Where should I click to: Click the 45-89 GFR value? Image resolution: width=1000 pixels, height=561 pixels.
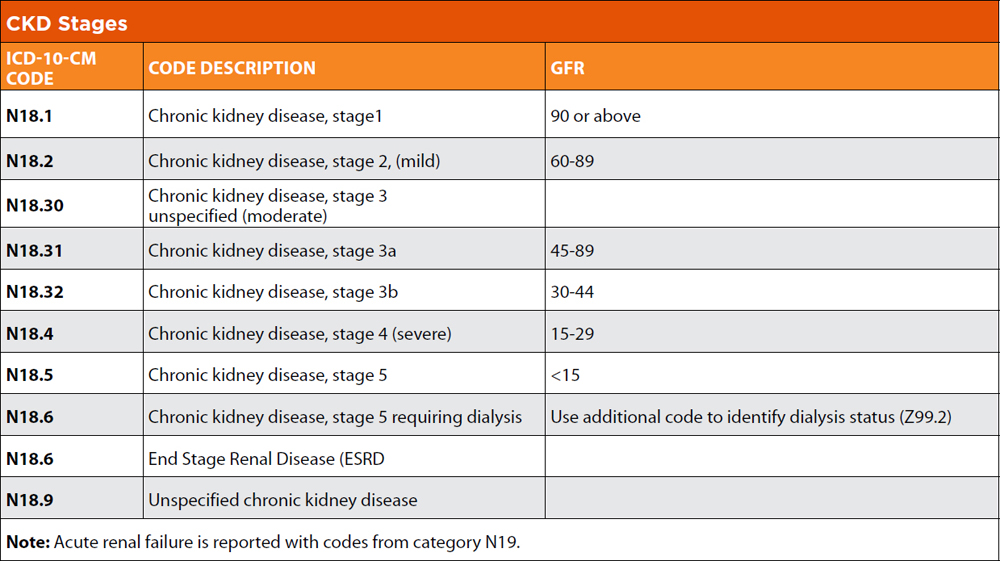click(572, 251)
